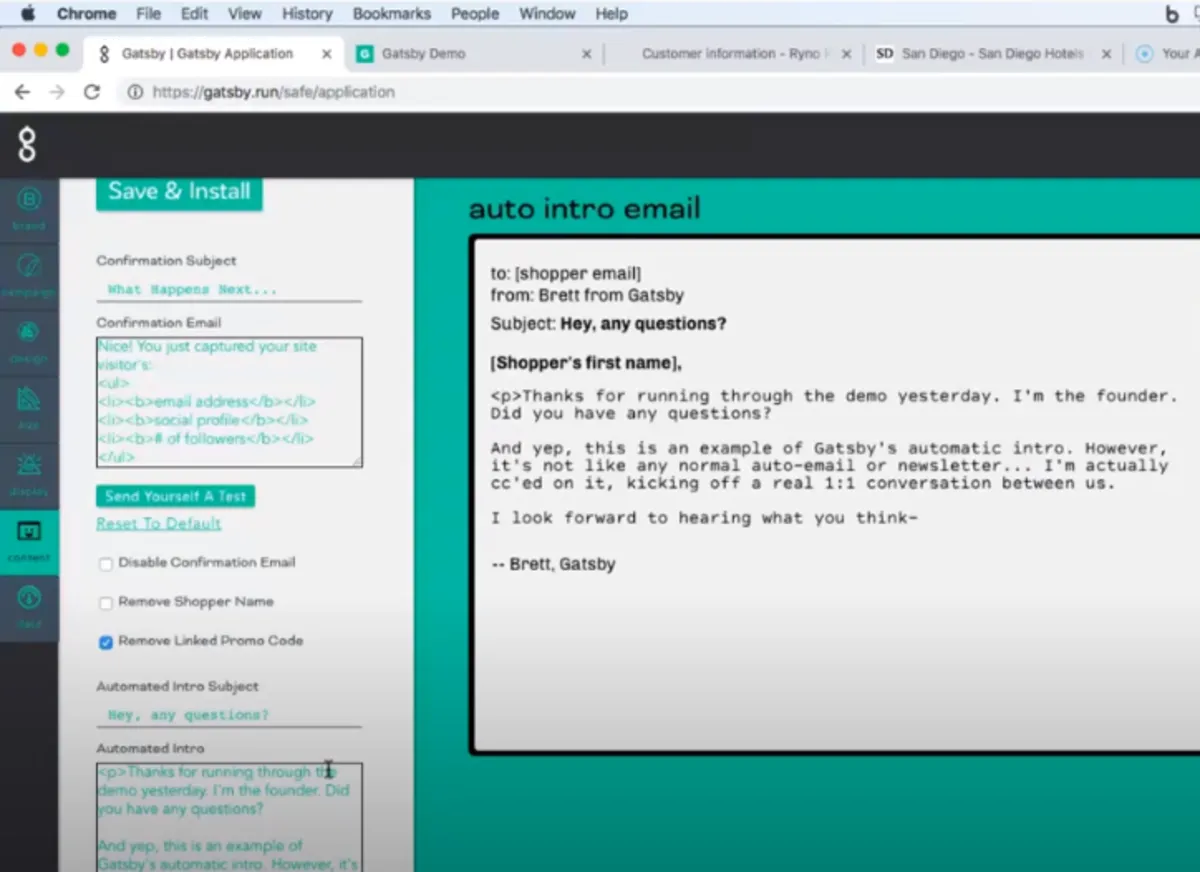This screenshot has height=872, width=1200.
Task: Close the San Diego Hotels tab
Action: click(1106, 54)
